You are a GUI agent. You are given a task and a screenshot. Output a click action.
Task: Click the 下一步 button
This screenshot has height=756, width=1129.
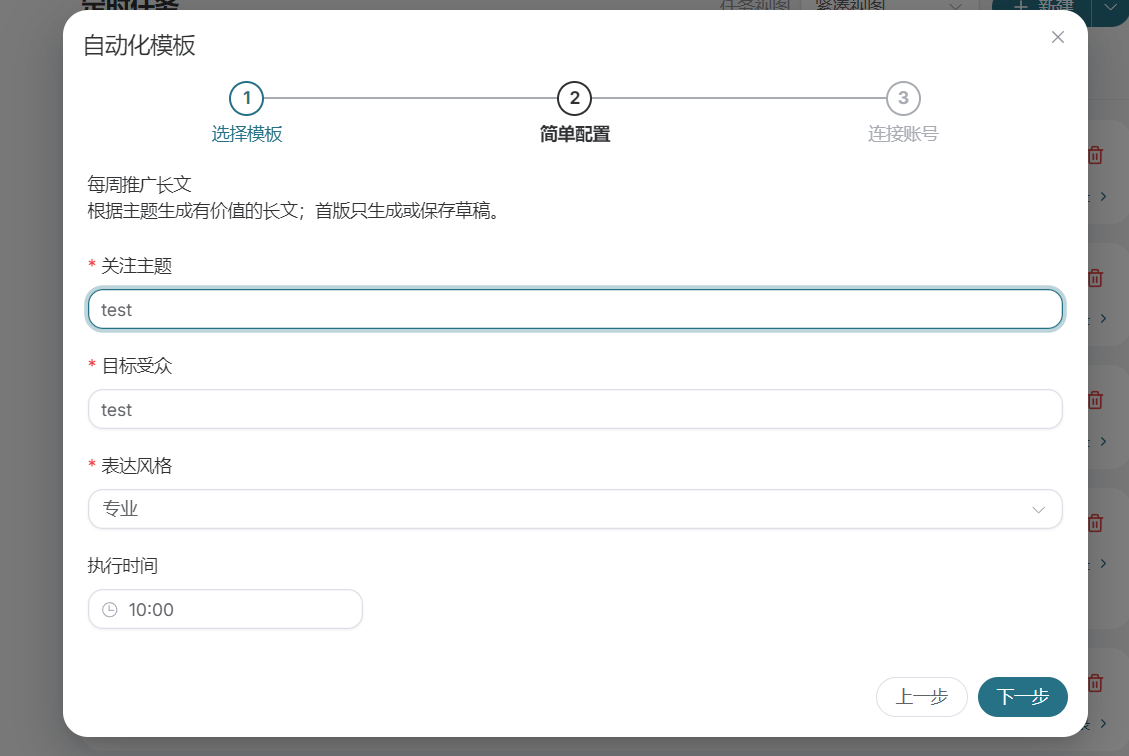coord(1022,697)
